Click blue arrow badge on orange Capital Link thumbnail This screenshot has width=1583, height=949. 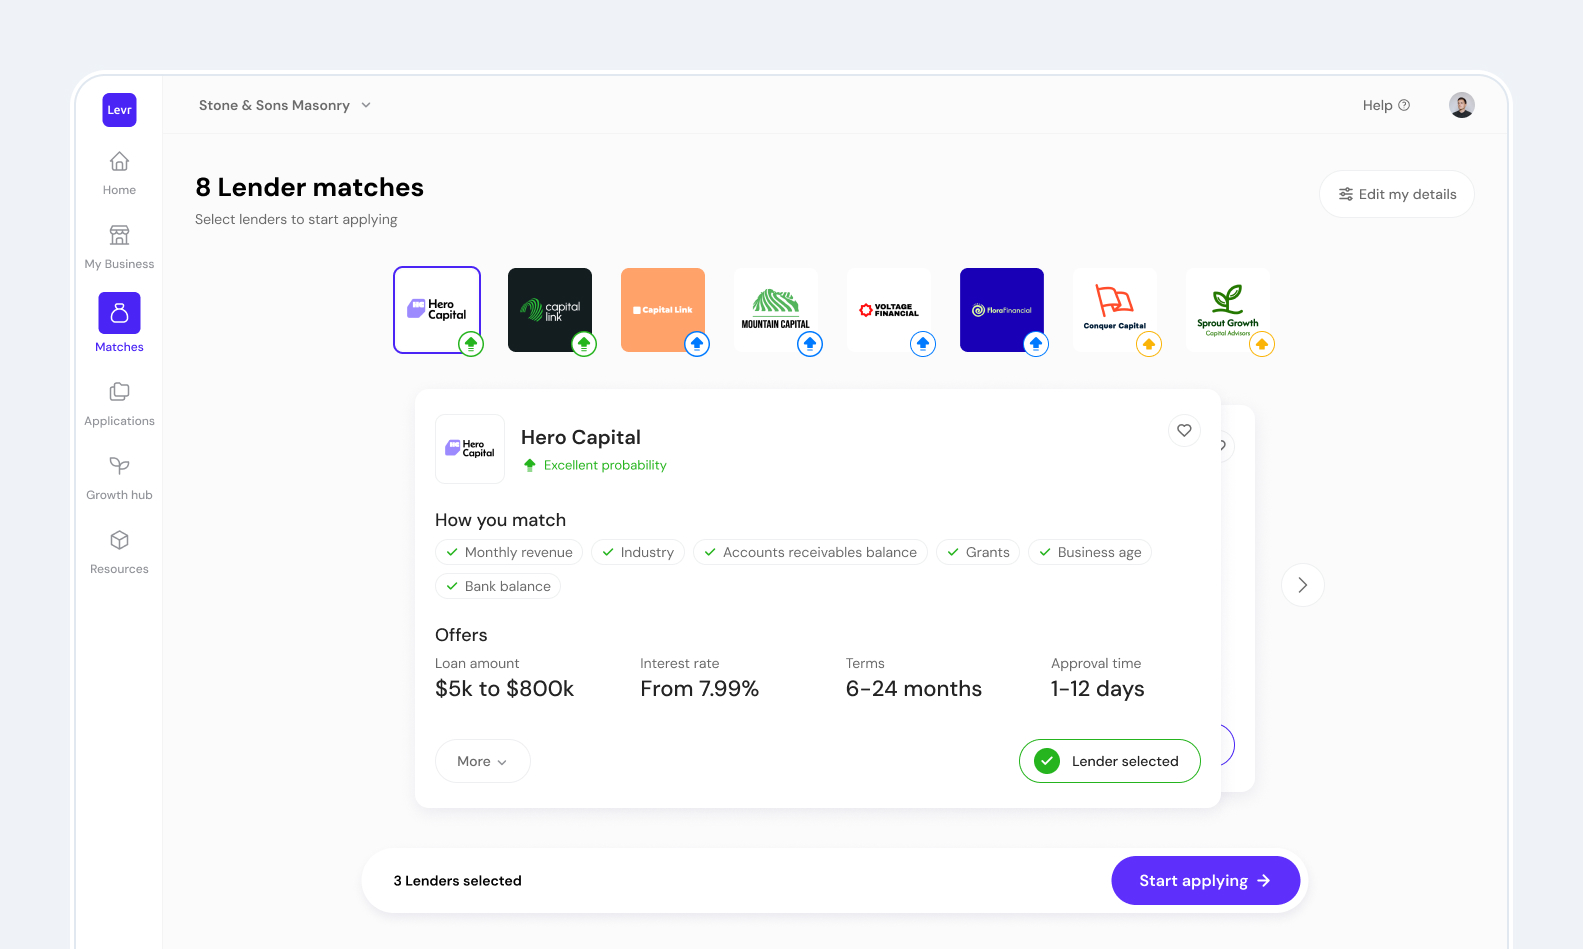[697, 344]
